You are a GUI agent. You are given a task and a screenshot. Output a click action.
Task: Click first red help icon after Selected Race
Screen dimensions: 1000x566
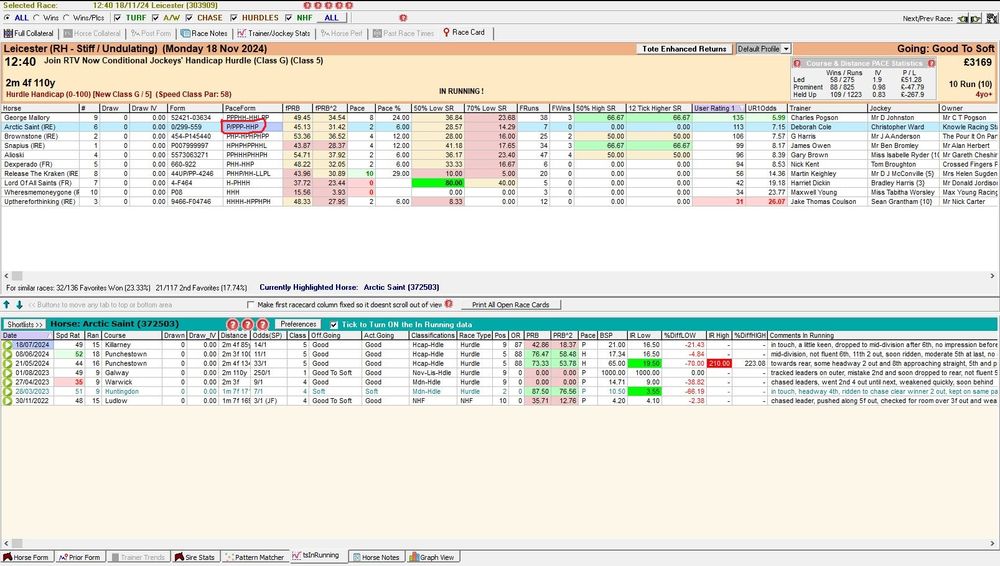[x=308, y=5]
